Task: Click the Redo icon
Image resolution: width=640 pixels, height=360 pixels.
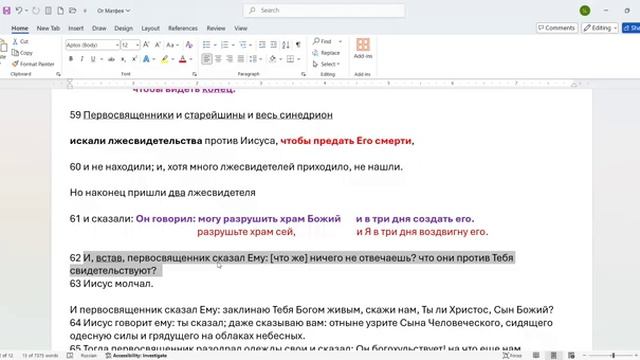Action: 36,11
